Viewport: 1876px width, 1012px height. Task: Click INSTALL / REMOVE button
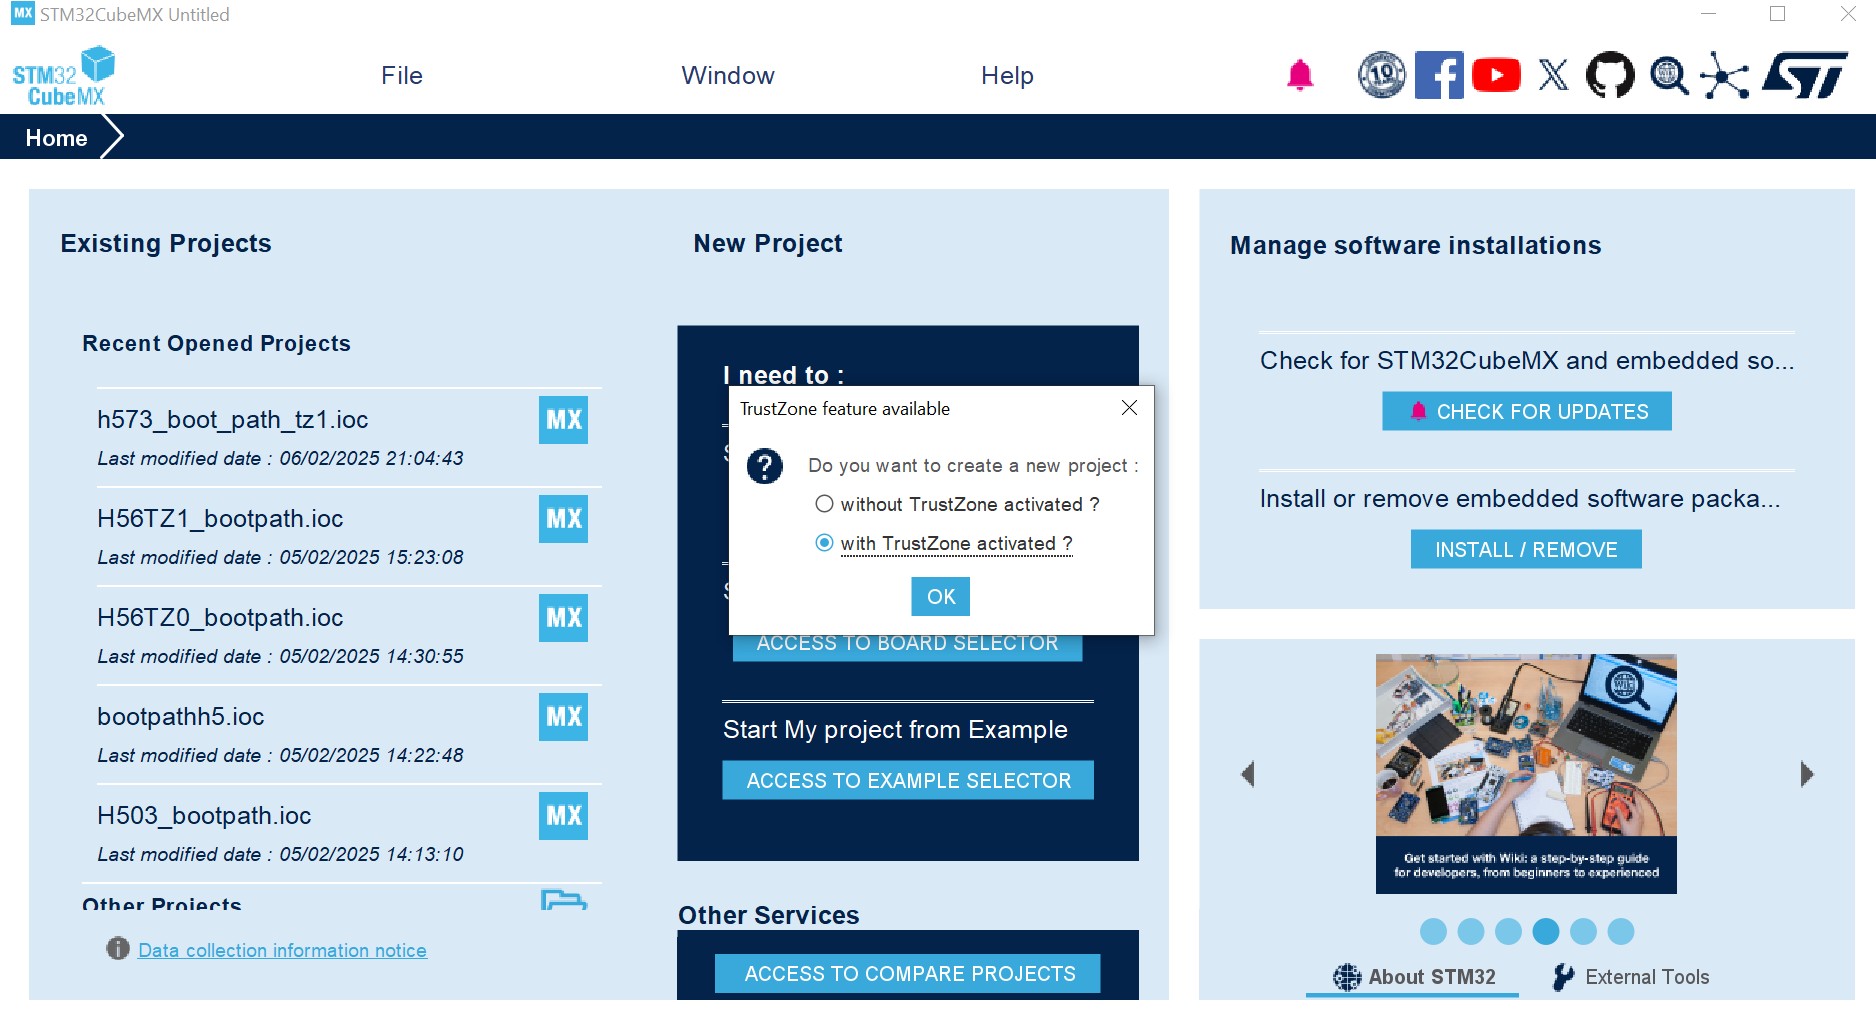coord(1526,549)
